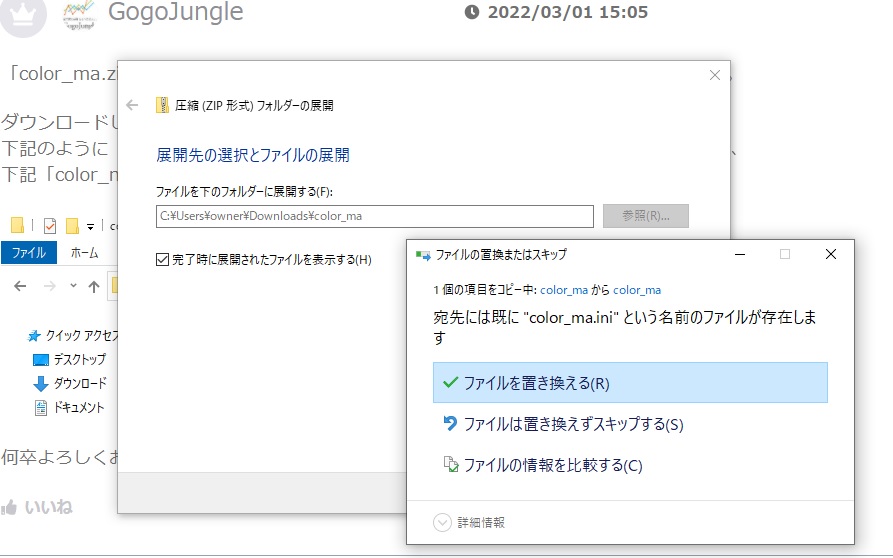Uncheck show extracted files when complete
Viewport: 893px width, 558px height.
(163, 260)
